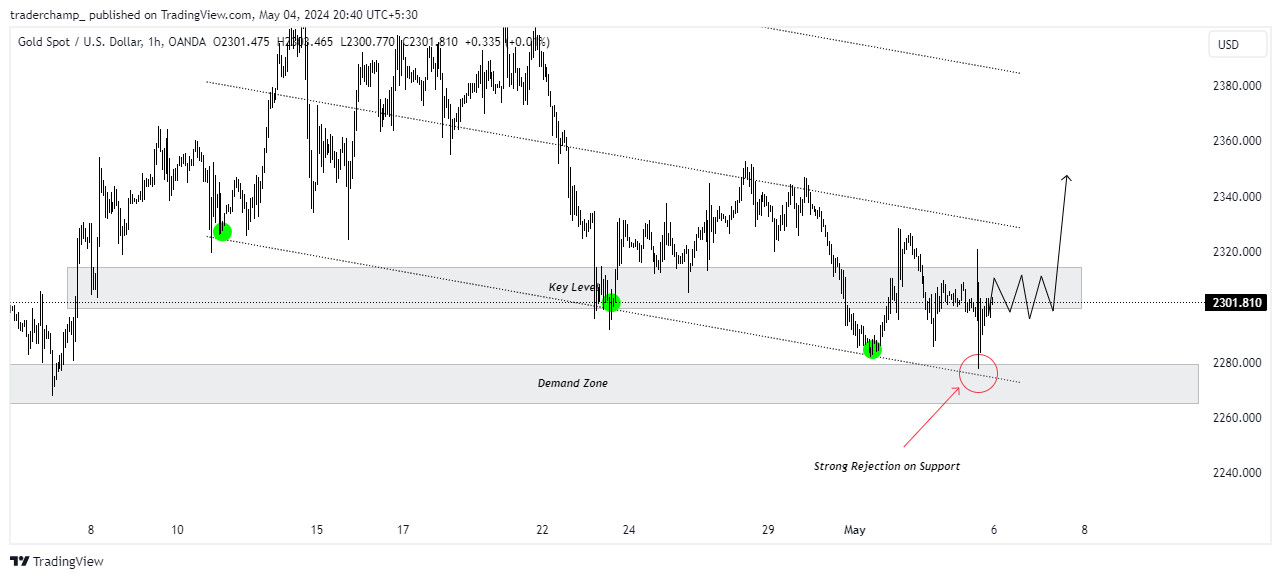Click the 2340.000 price axis label

(x=1236, y=197)
